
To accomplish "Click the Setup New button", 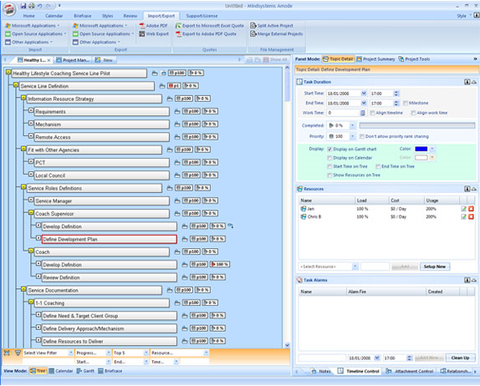I will [x=435, y=267].
